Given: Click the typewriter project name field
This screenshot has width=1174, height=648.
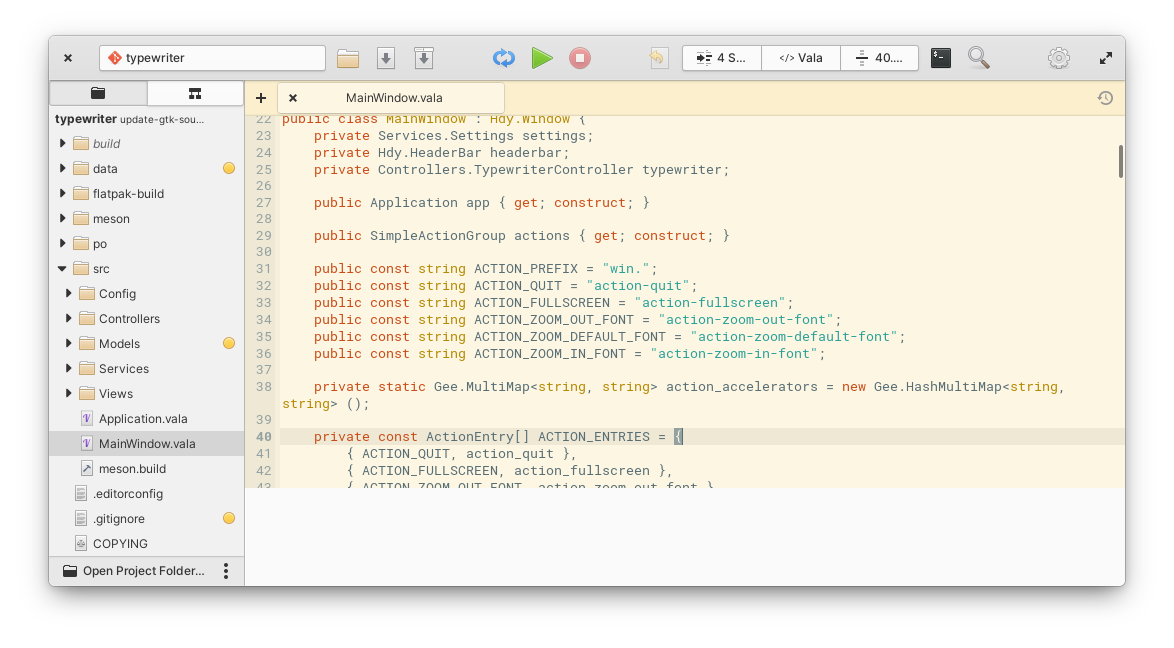Looking at the screenshot, I should pos(213,58).
